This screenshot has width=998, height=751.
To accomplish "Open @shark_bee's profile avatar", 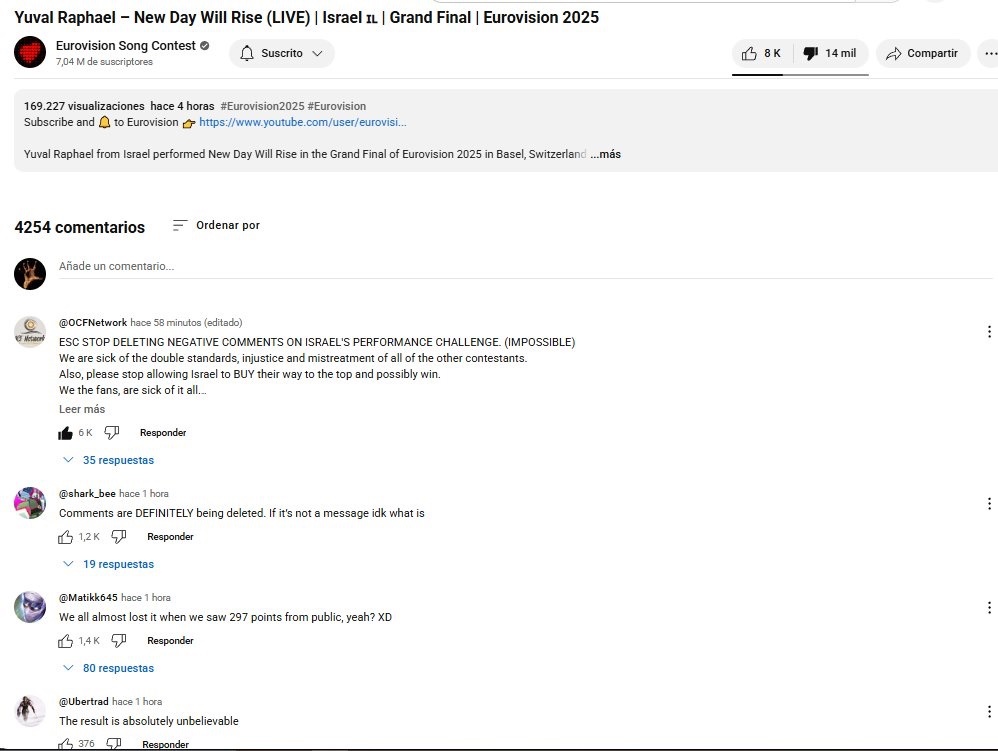I will pos(30,503).
